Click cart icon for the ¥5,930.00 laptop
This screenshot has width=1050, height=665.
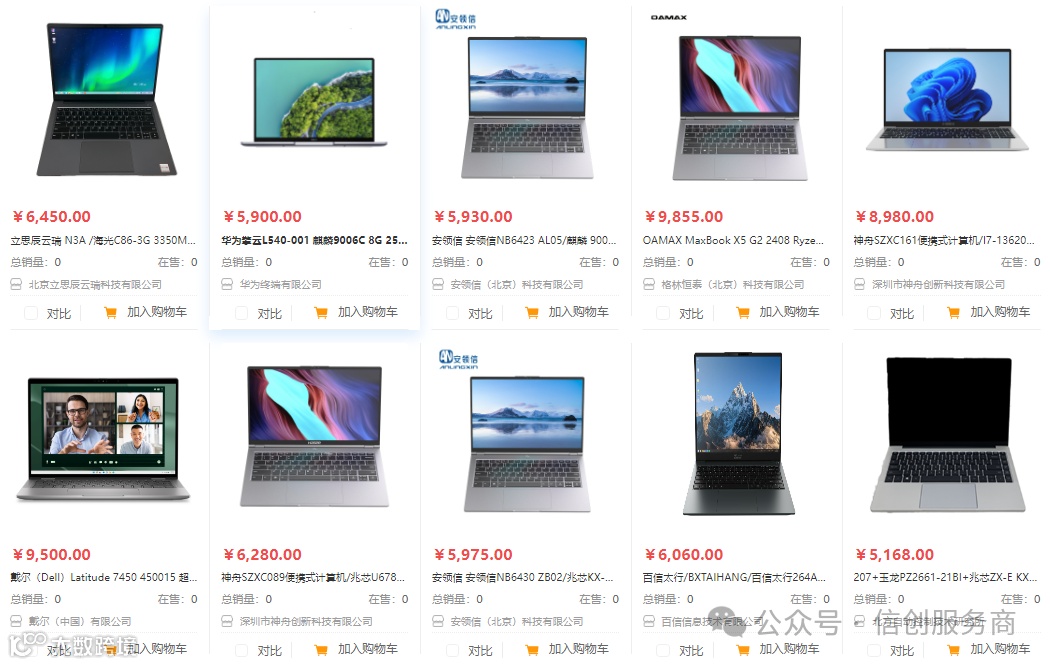532,313
